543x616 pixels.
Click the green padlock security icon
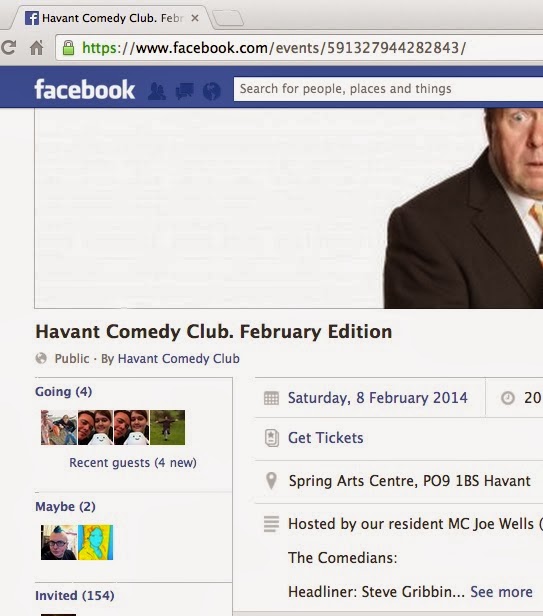[68, 48]
